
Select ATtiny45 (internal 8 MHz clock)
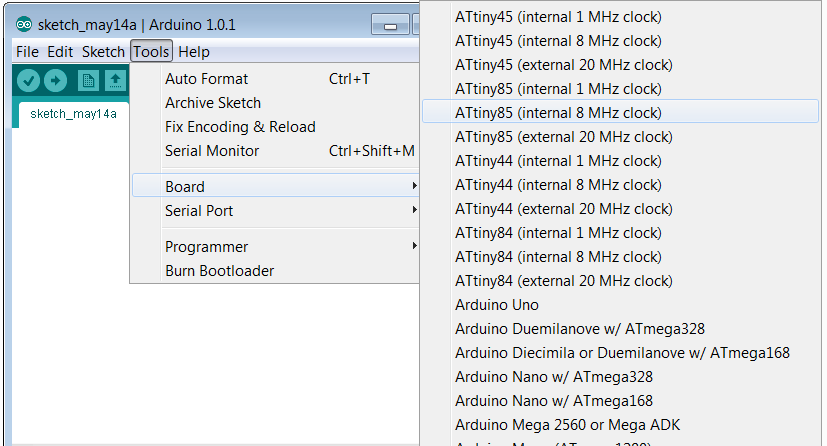point(620,41)
